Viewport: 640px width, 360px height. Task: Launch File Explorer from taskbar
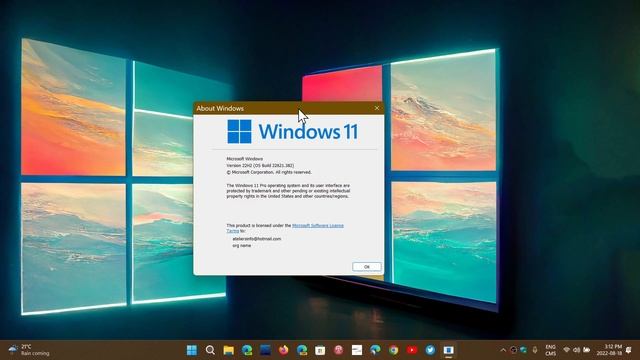click(x=229, y=350)
